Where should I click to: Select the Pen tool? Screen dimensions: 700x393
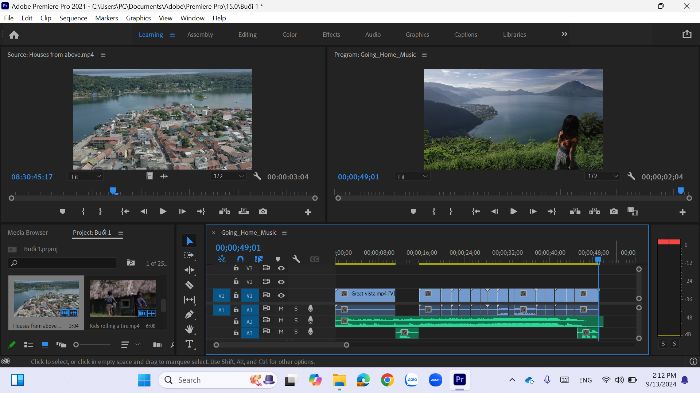pyautogui.click(x=189, y=314)
